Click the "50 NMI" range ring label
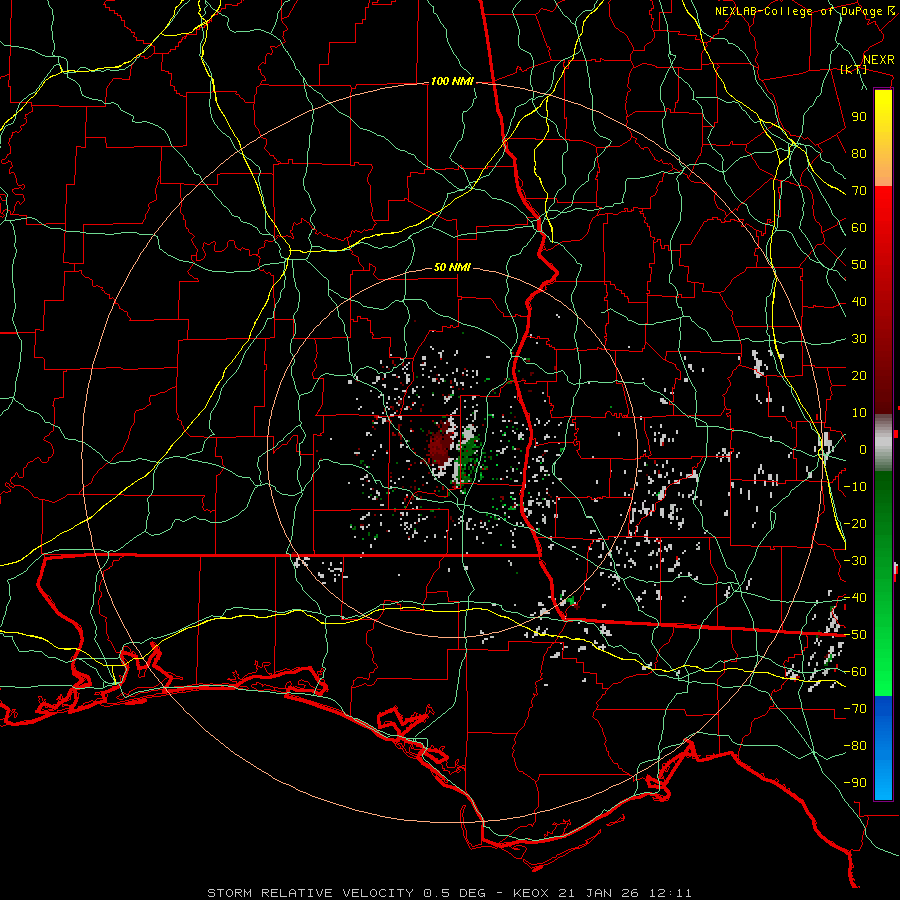 [452, 267]
